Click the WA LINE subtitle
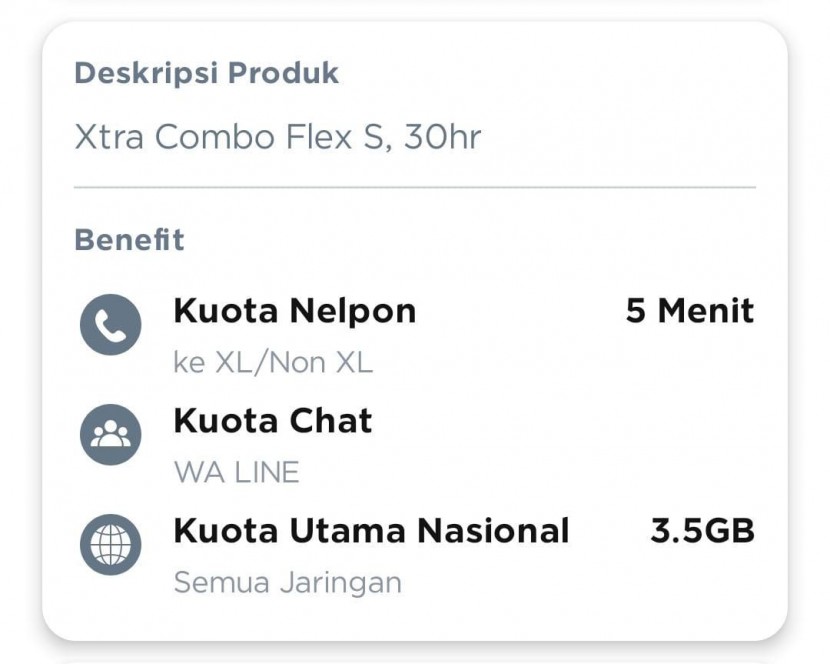 pyautogui.click(x=237, y=472)
